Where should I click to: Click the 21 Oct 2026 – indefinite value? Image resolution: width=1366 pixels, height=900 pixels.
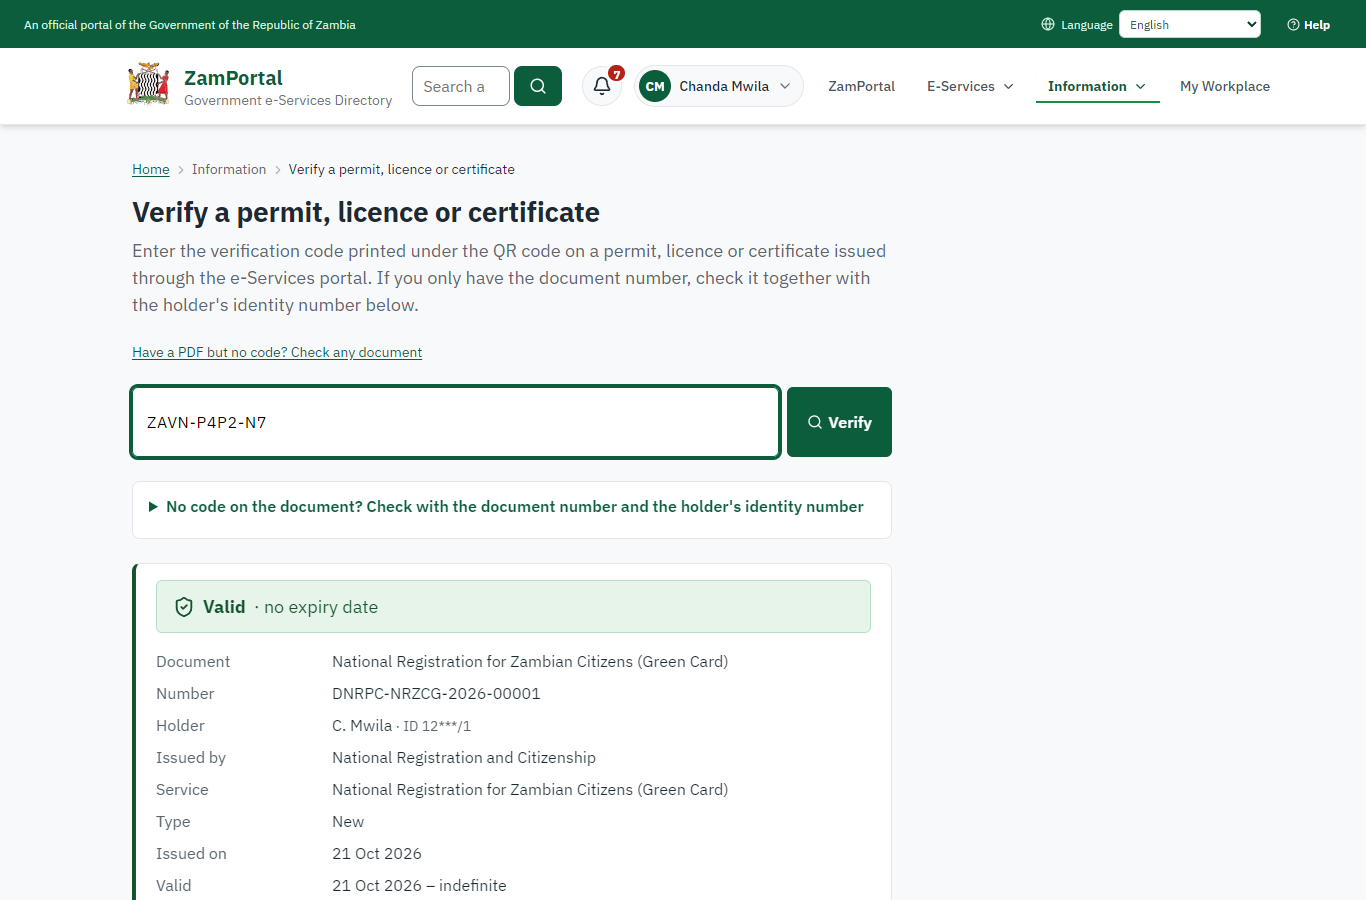tap(419, 885)
